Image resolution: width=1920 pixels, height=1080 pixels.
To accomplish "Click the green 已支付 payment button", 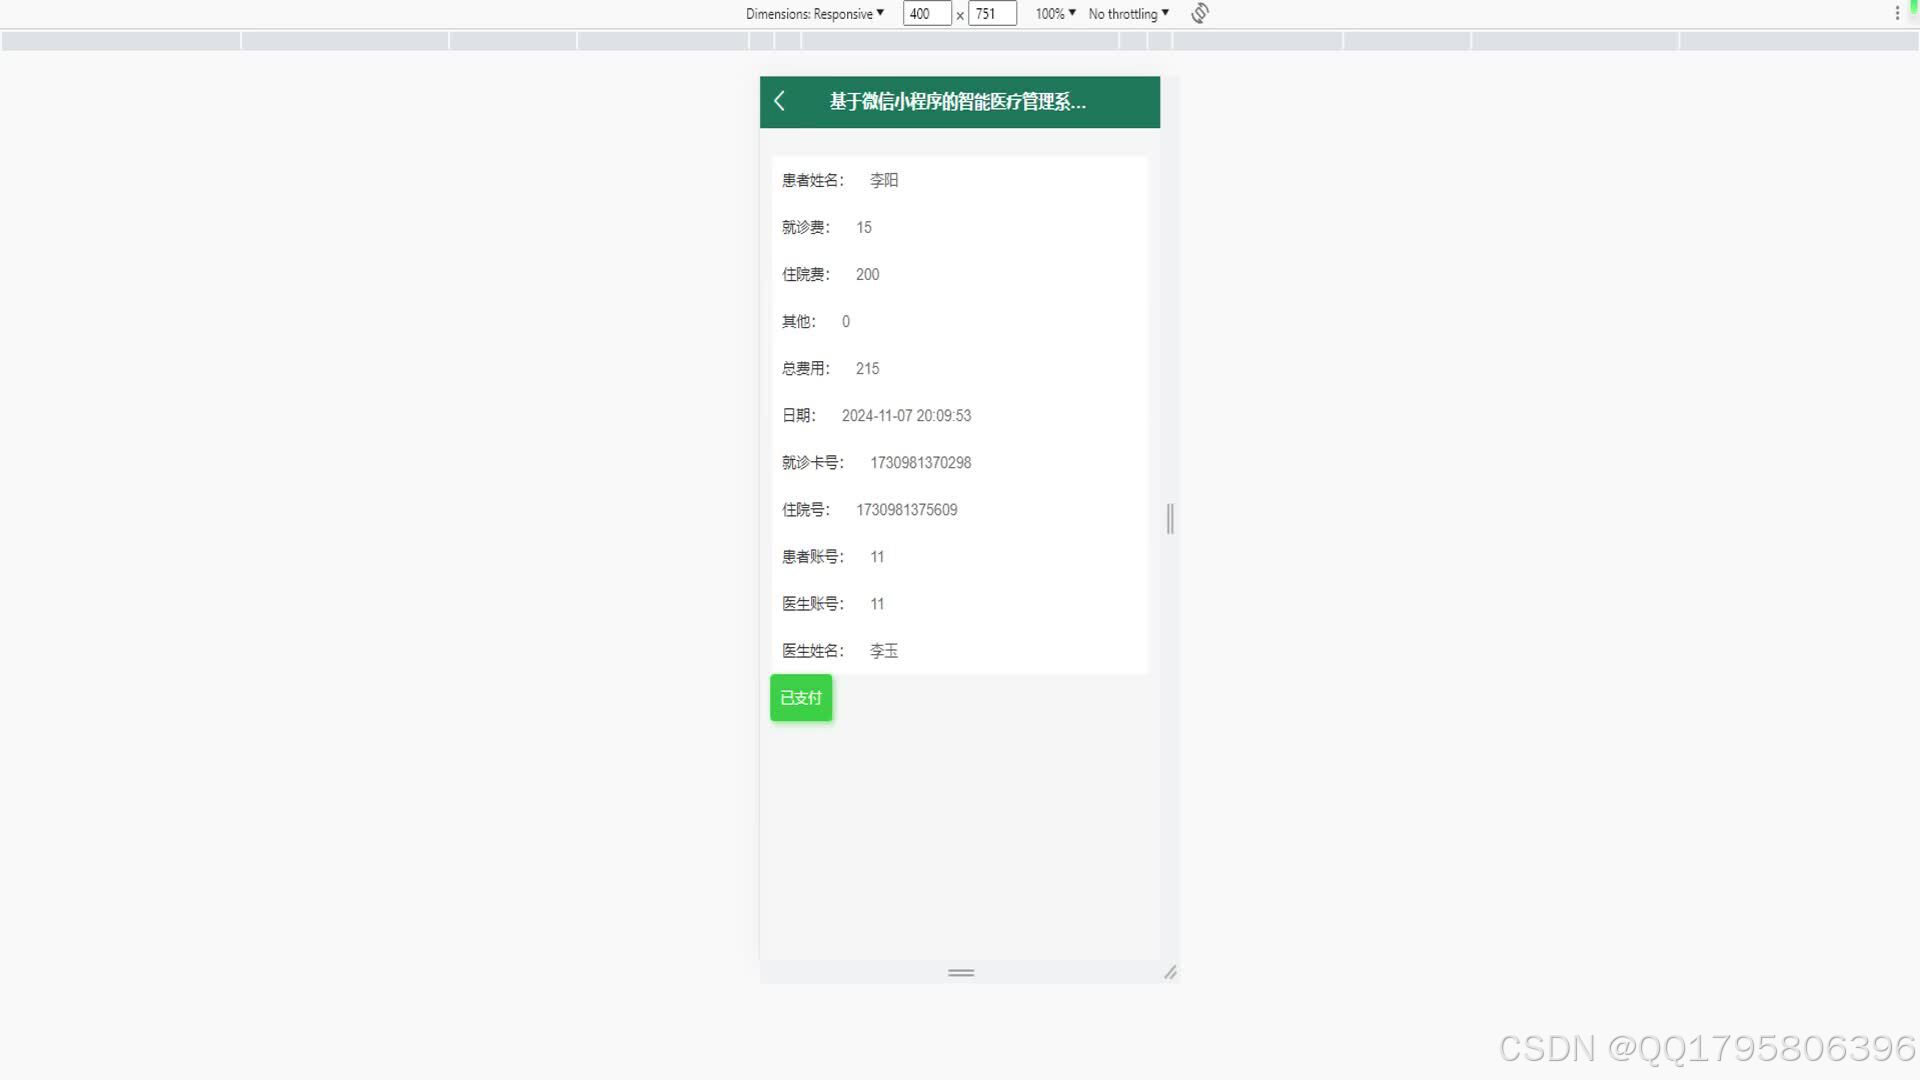I will pos(800,697).
